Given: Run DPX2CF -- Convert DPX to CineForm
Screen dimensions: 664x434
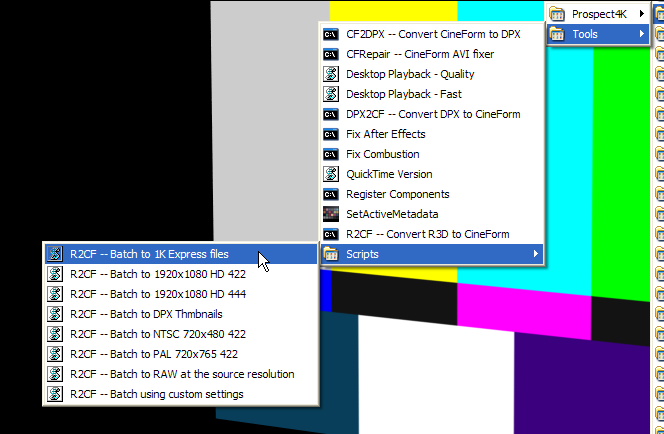Looking at the screenshot, I should pos(432,114).
